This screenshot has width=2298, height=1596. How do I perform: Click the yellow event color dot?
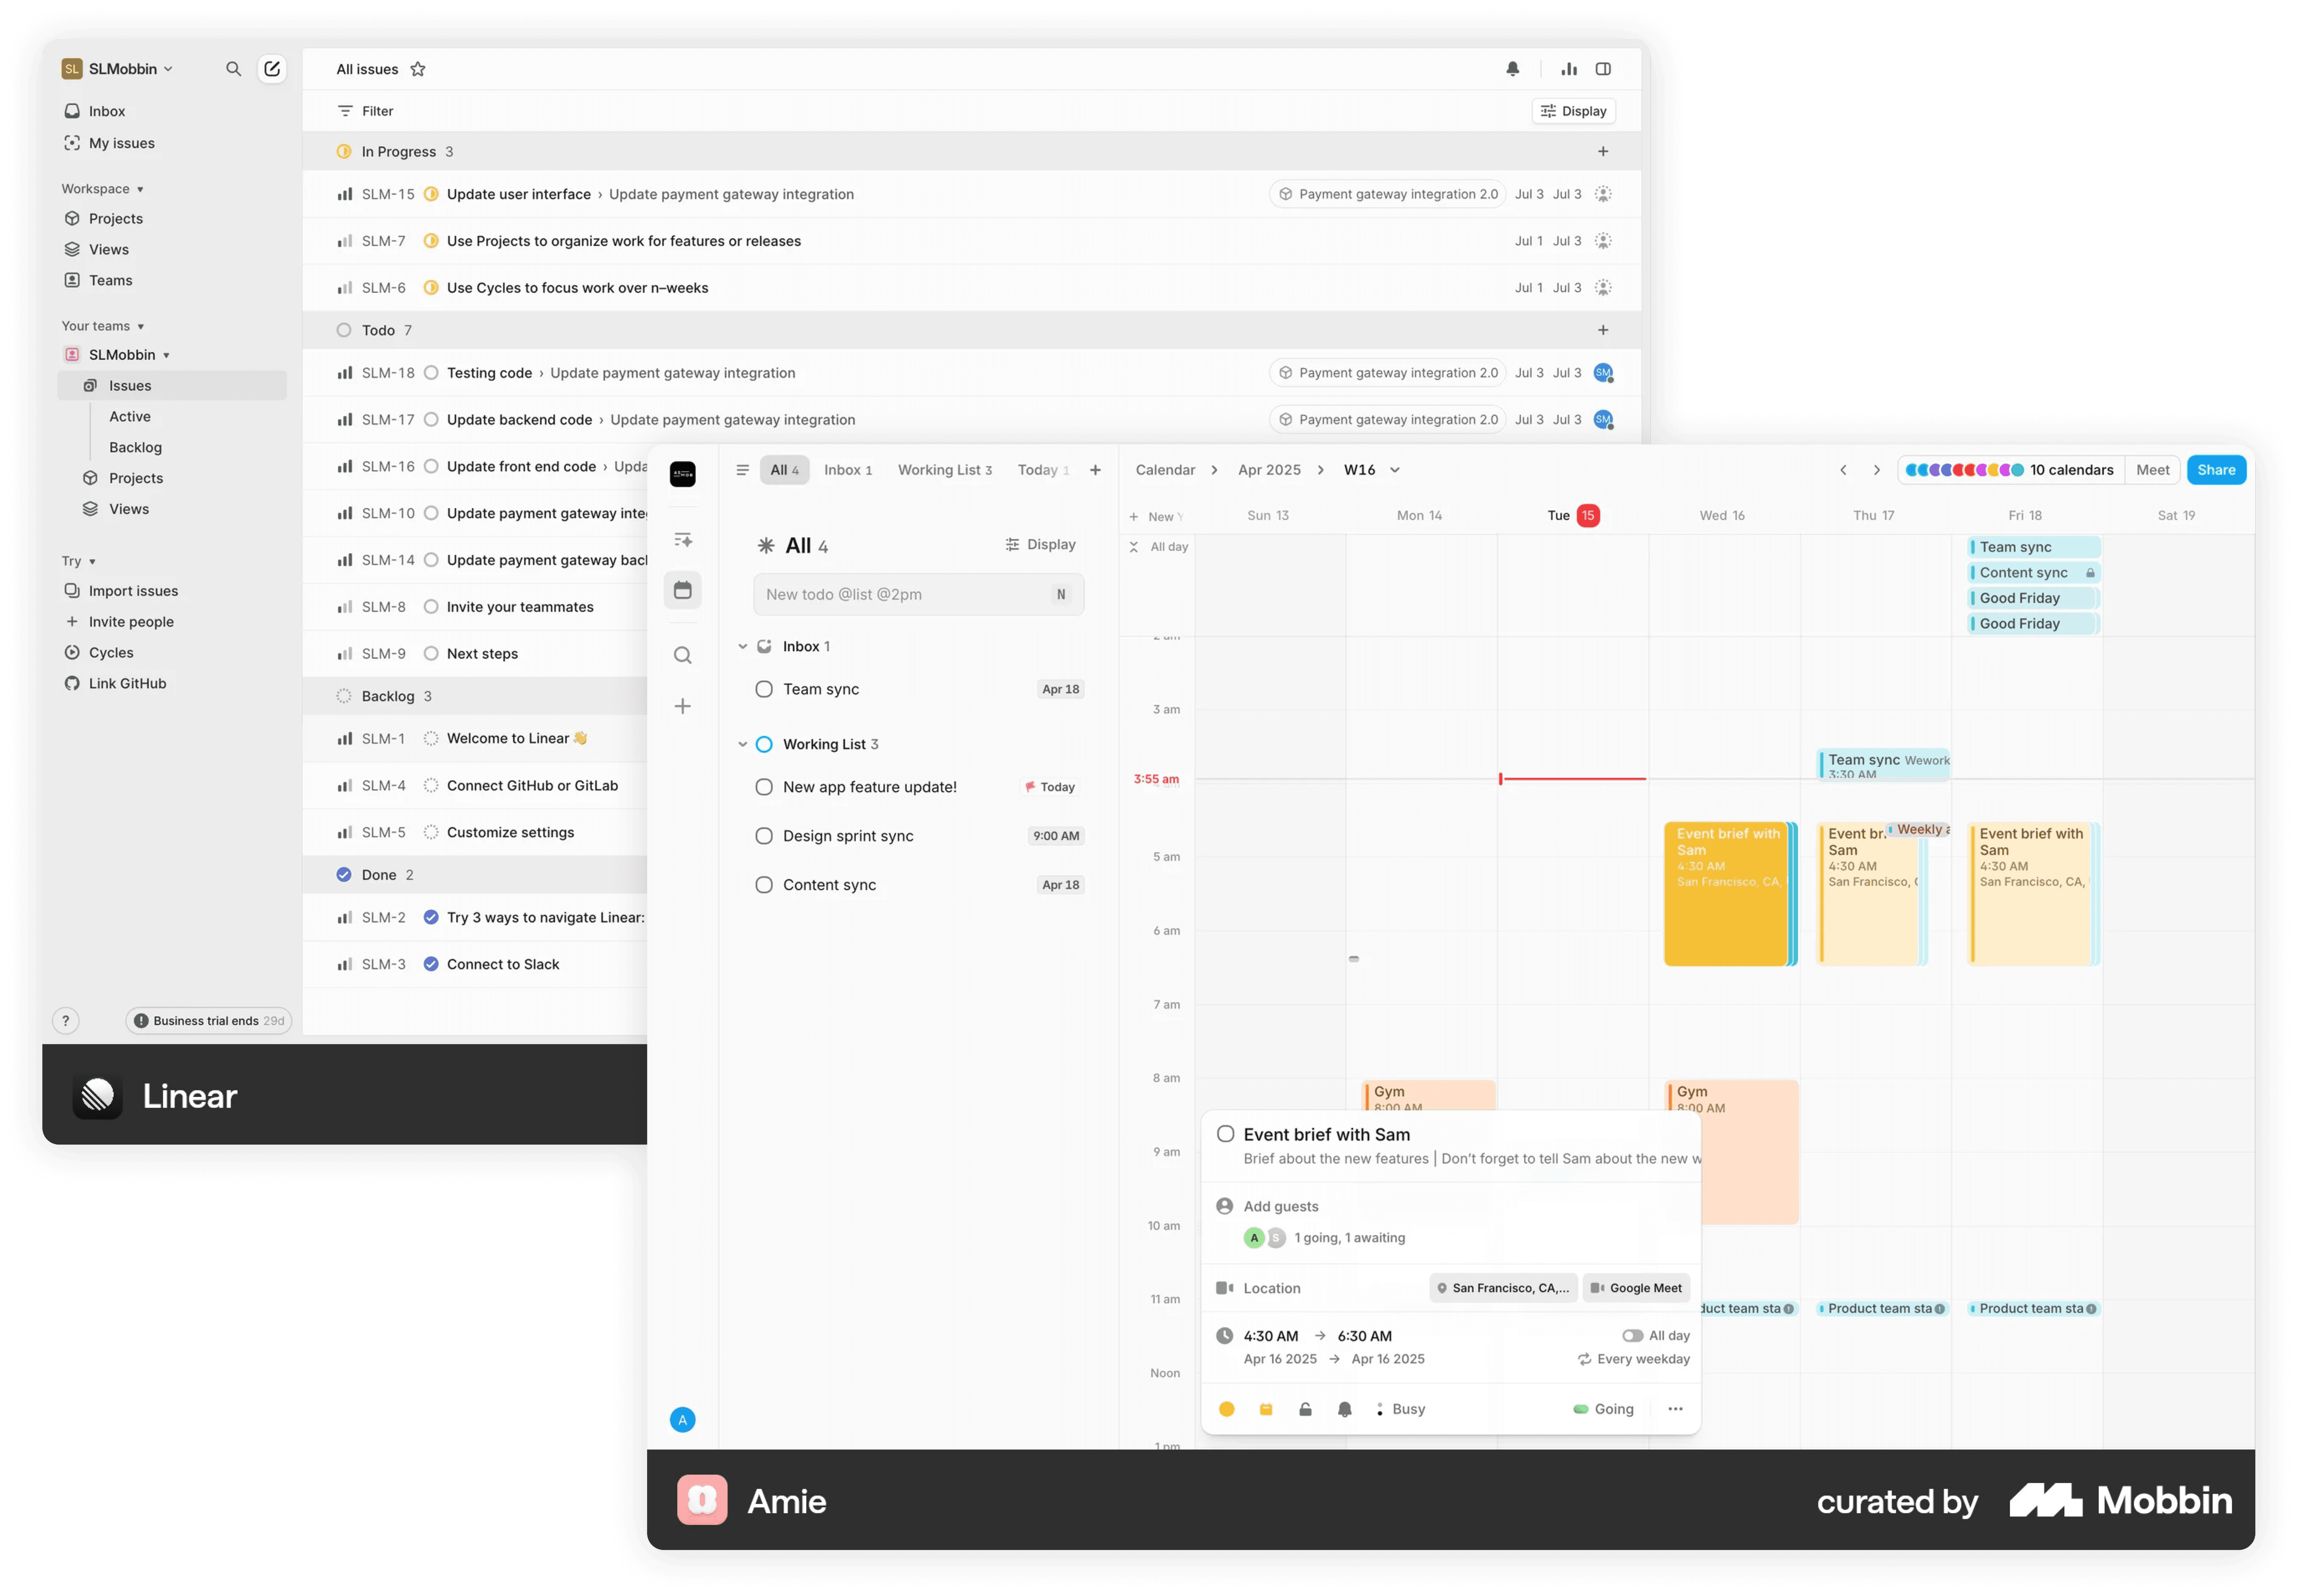click(1226, 1409)
